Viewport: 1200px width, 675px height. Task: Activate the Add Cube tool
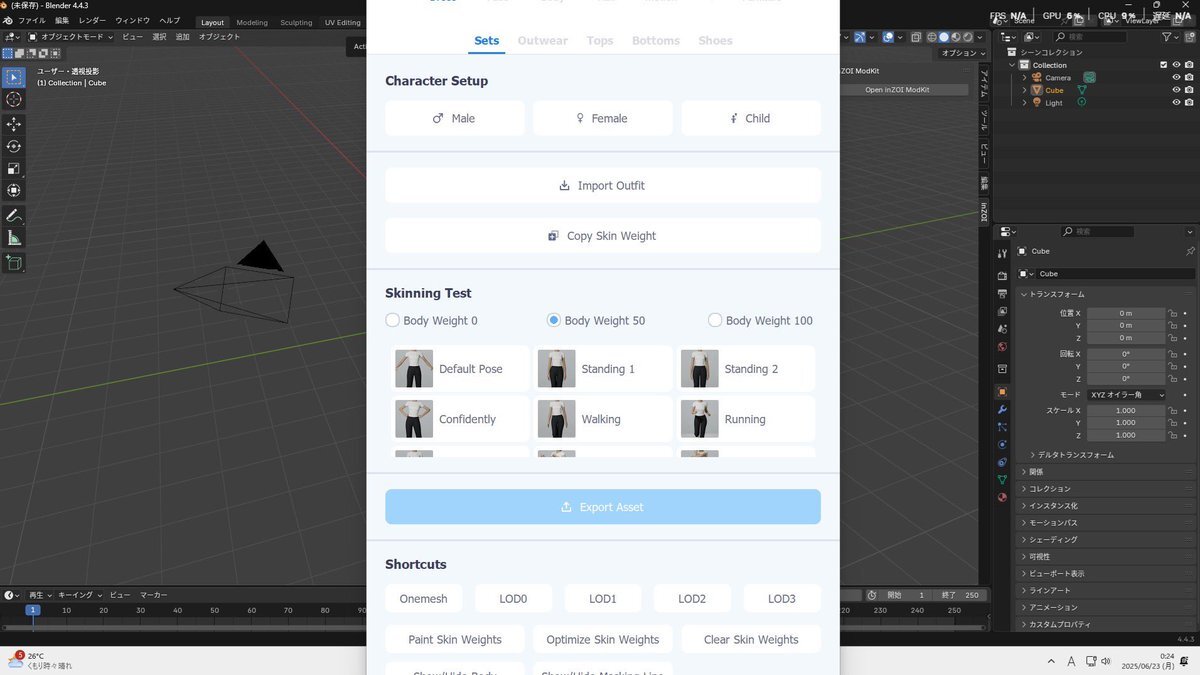click(x=14, y=263)
